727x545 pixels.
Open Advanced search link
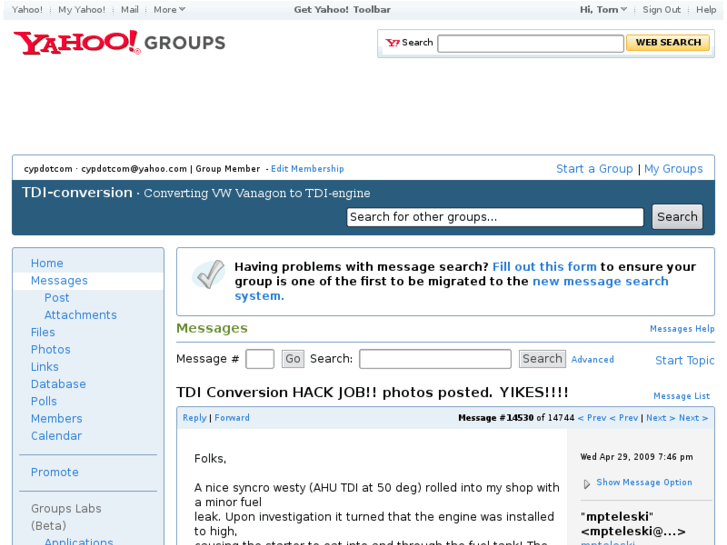click(x=593, y=359)
